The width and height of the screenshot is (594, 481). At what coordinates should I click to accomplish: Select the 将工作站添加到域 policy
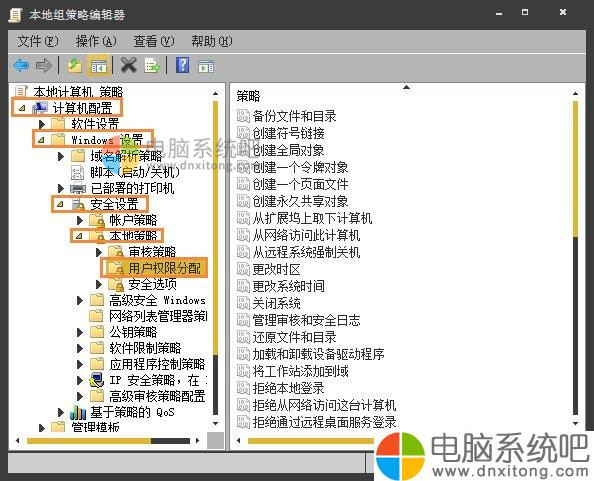coord(300,371)
